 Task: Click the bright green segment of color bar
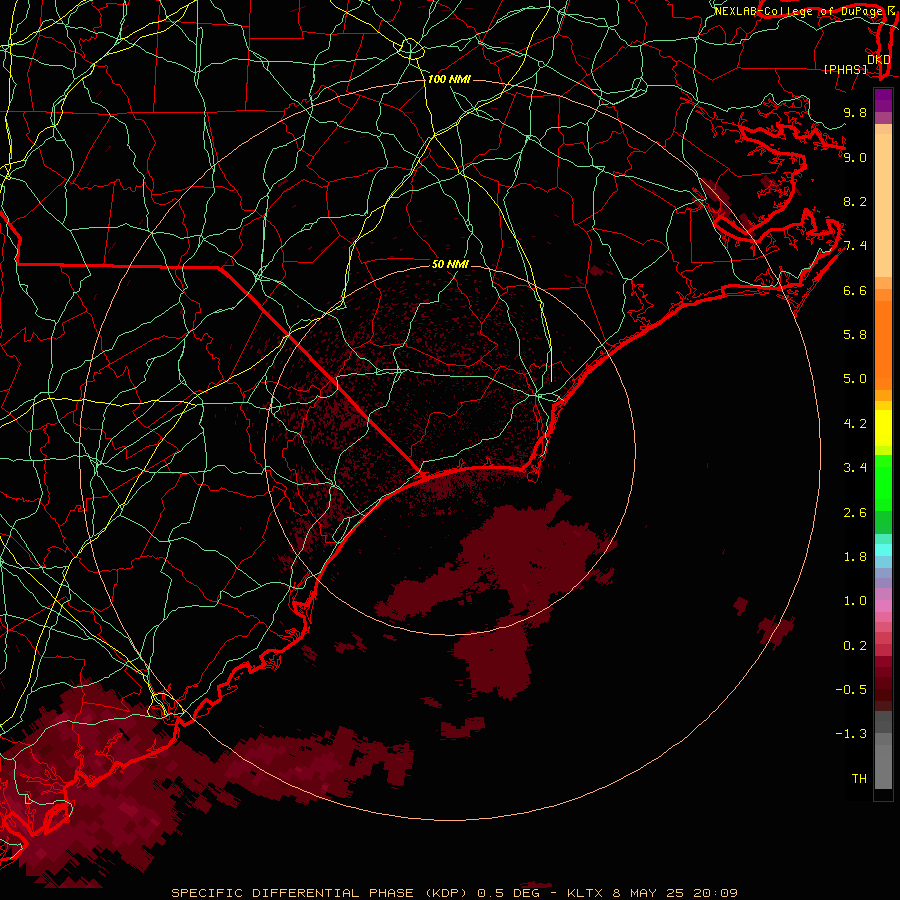point(883,481)
